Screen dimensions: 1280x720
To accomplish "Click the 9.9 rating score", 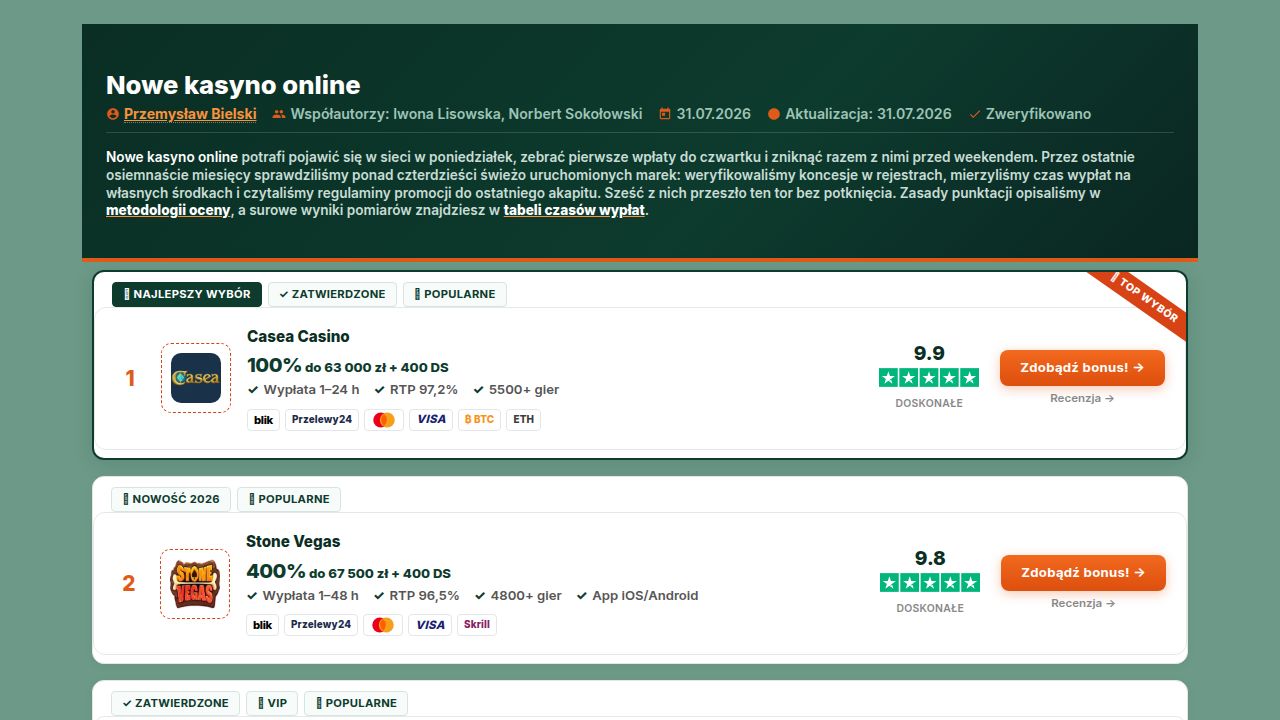I will point(929,353).
